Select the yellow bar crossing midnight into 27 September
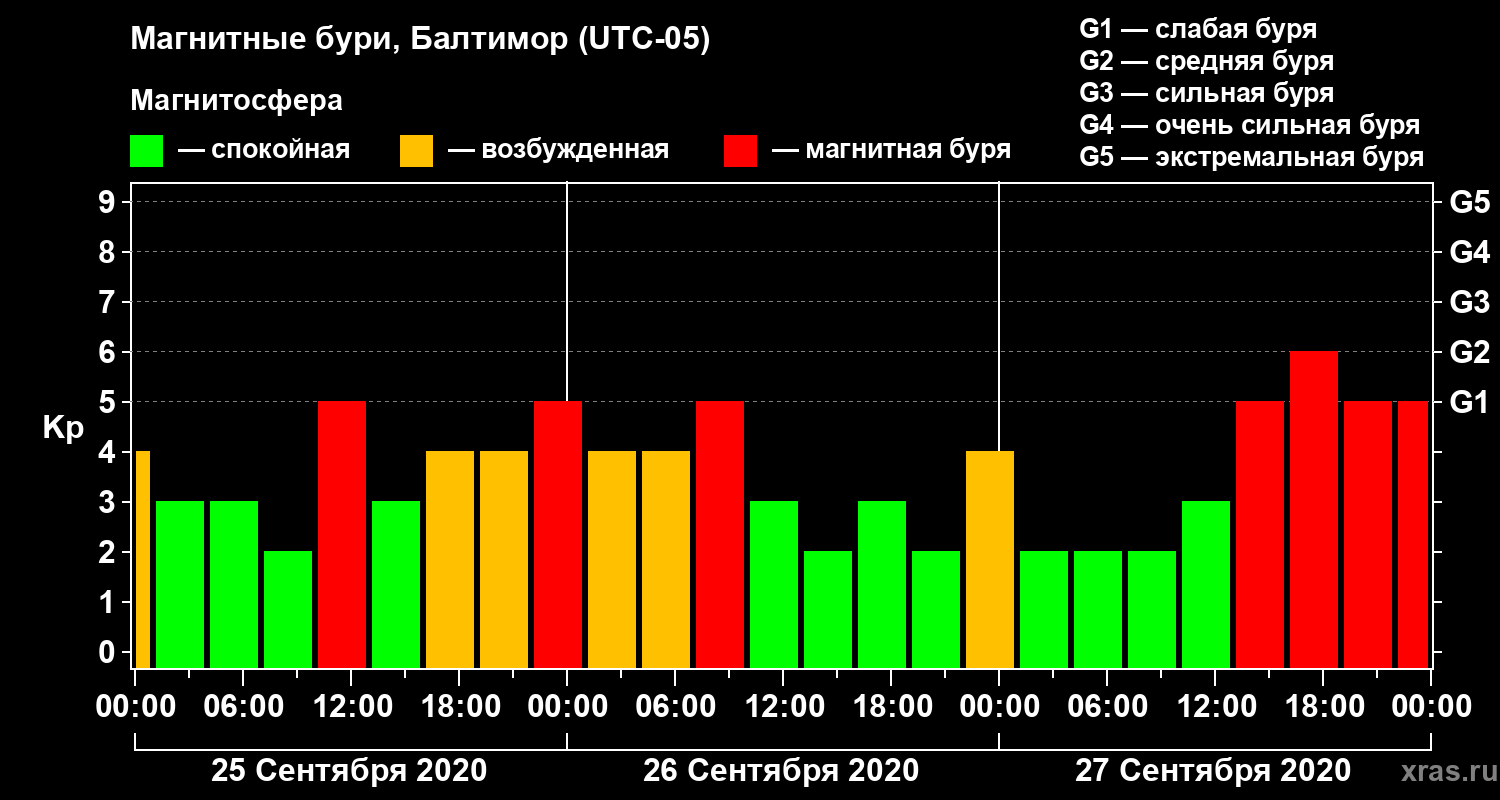Image resolution: width=1500 pixels, height=800 pixels. pos(990,560)
